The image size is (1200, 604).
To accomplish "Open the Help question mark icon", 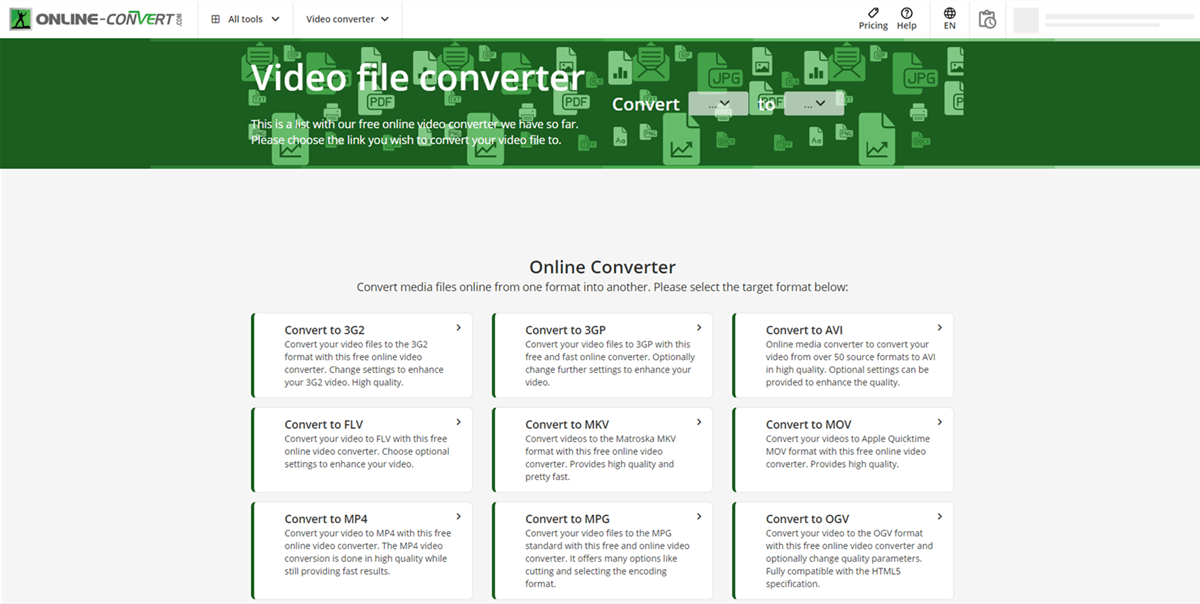I will point(906,13).
